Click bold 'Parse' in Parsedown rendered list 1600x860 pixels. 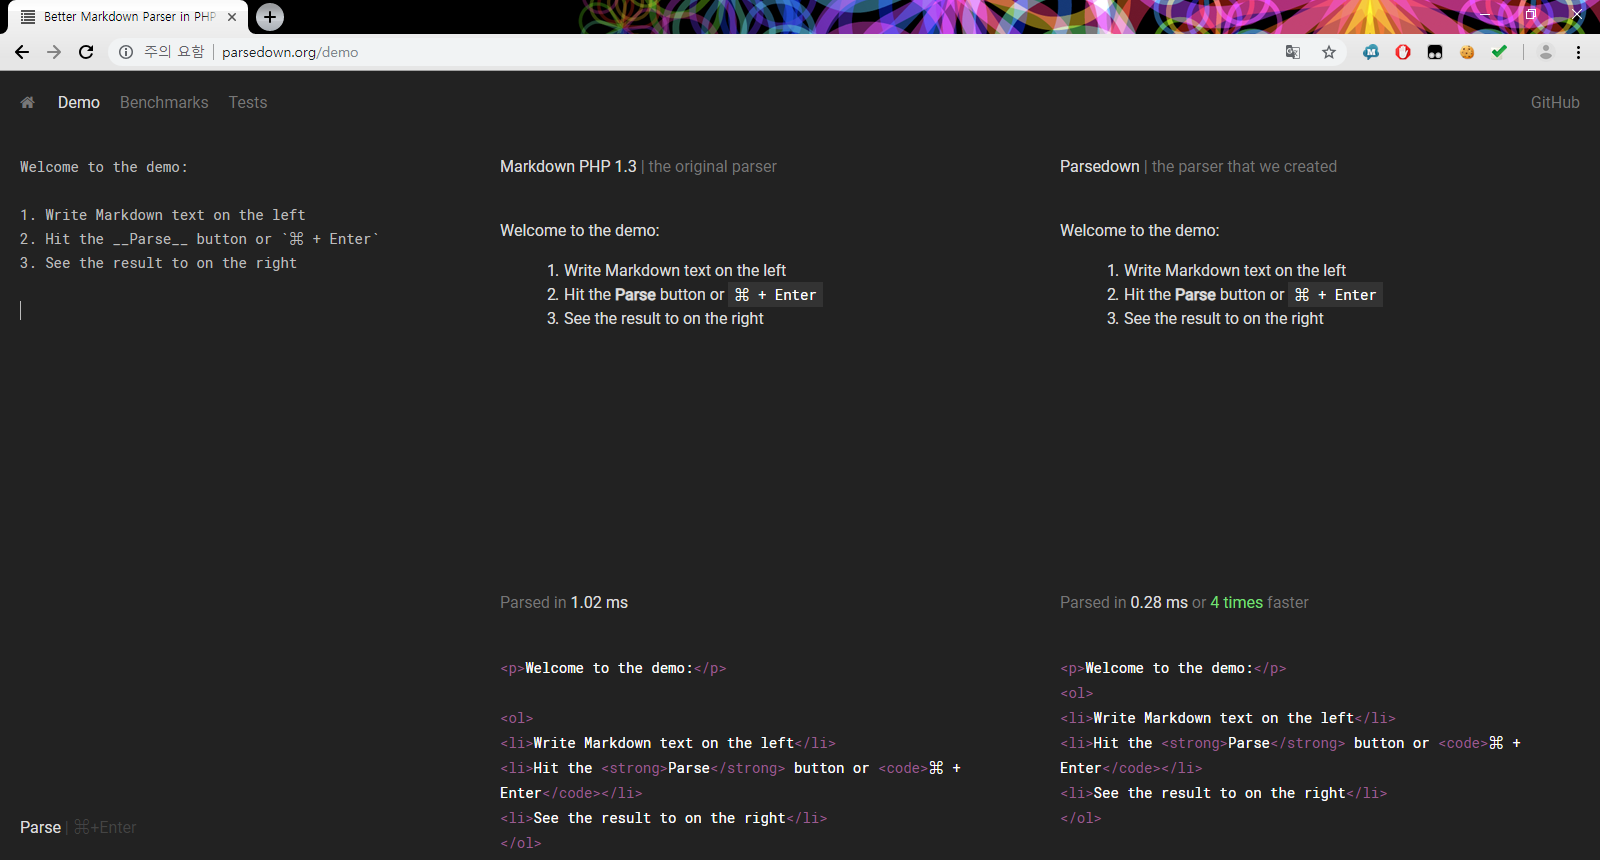[x=1195, y=294]
